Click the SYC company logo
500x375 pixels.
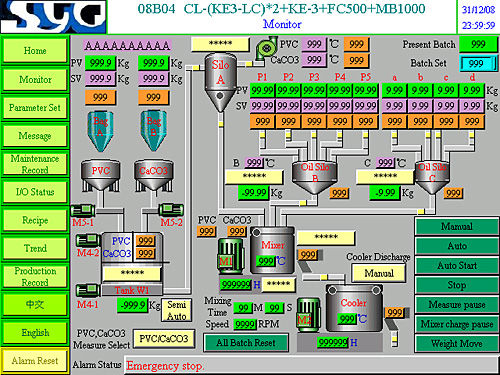pos(53,17)
